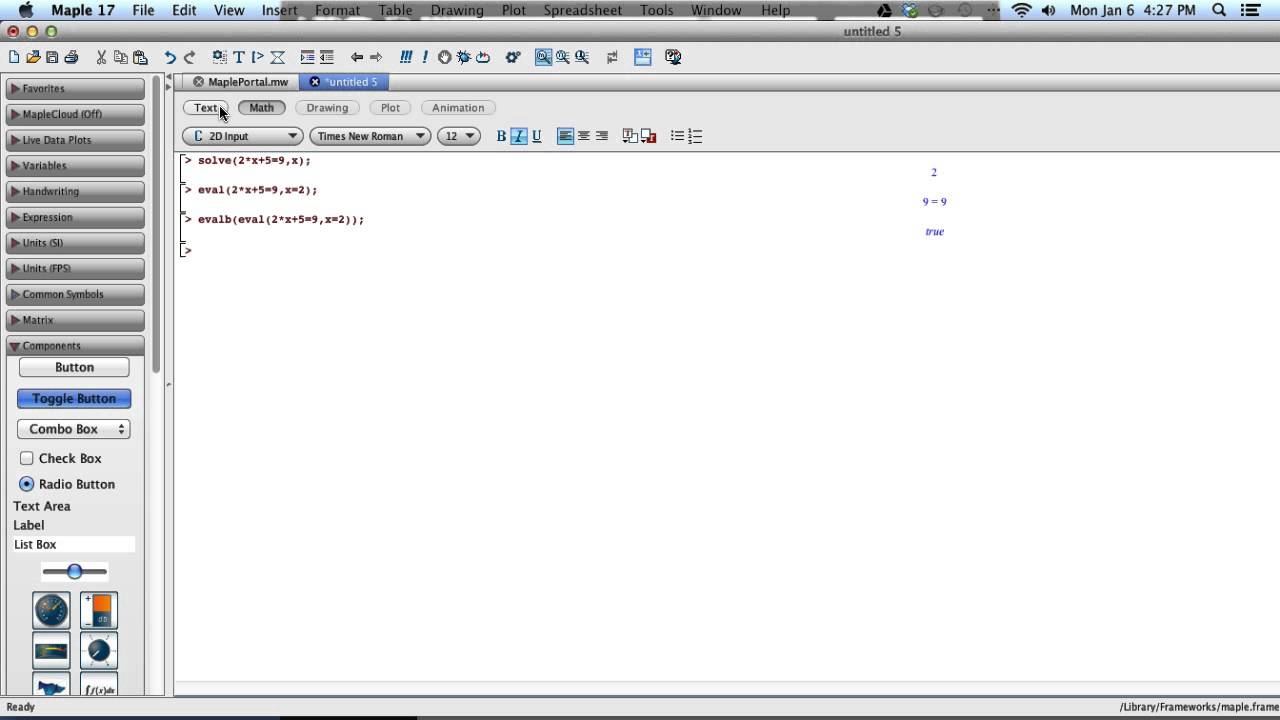
Task: Toggle italic formatting
Action: pyautogui.click(x=518, y=136)
